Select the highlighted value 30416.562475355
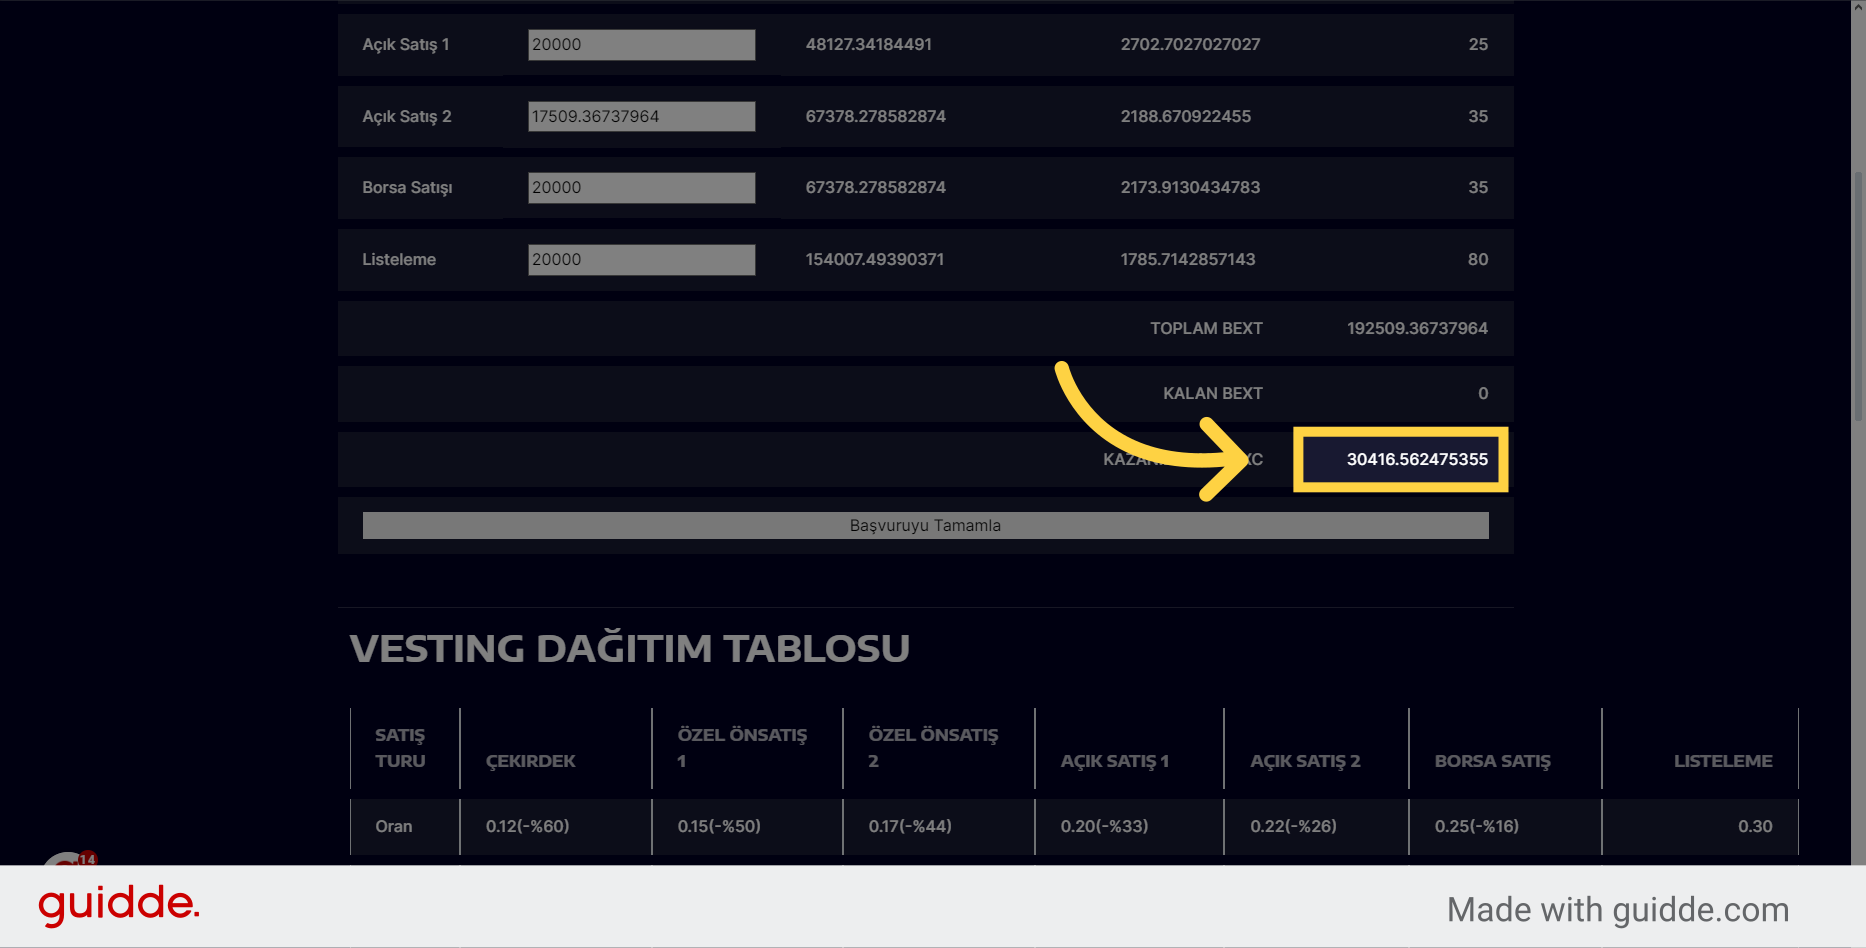The image size is (1866, 948). [x=1417, y=459]
